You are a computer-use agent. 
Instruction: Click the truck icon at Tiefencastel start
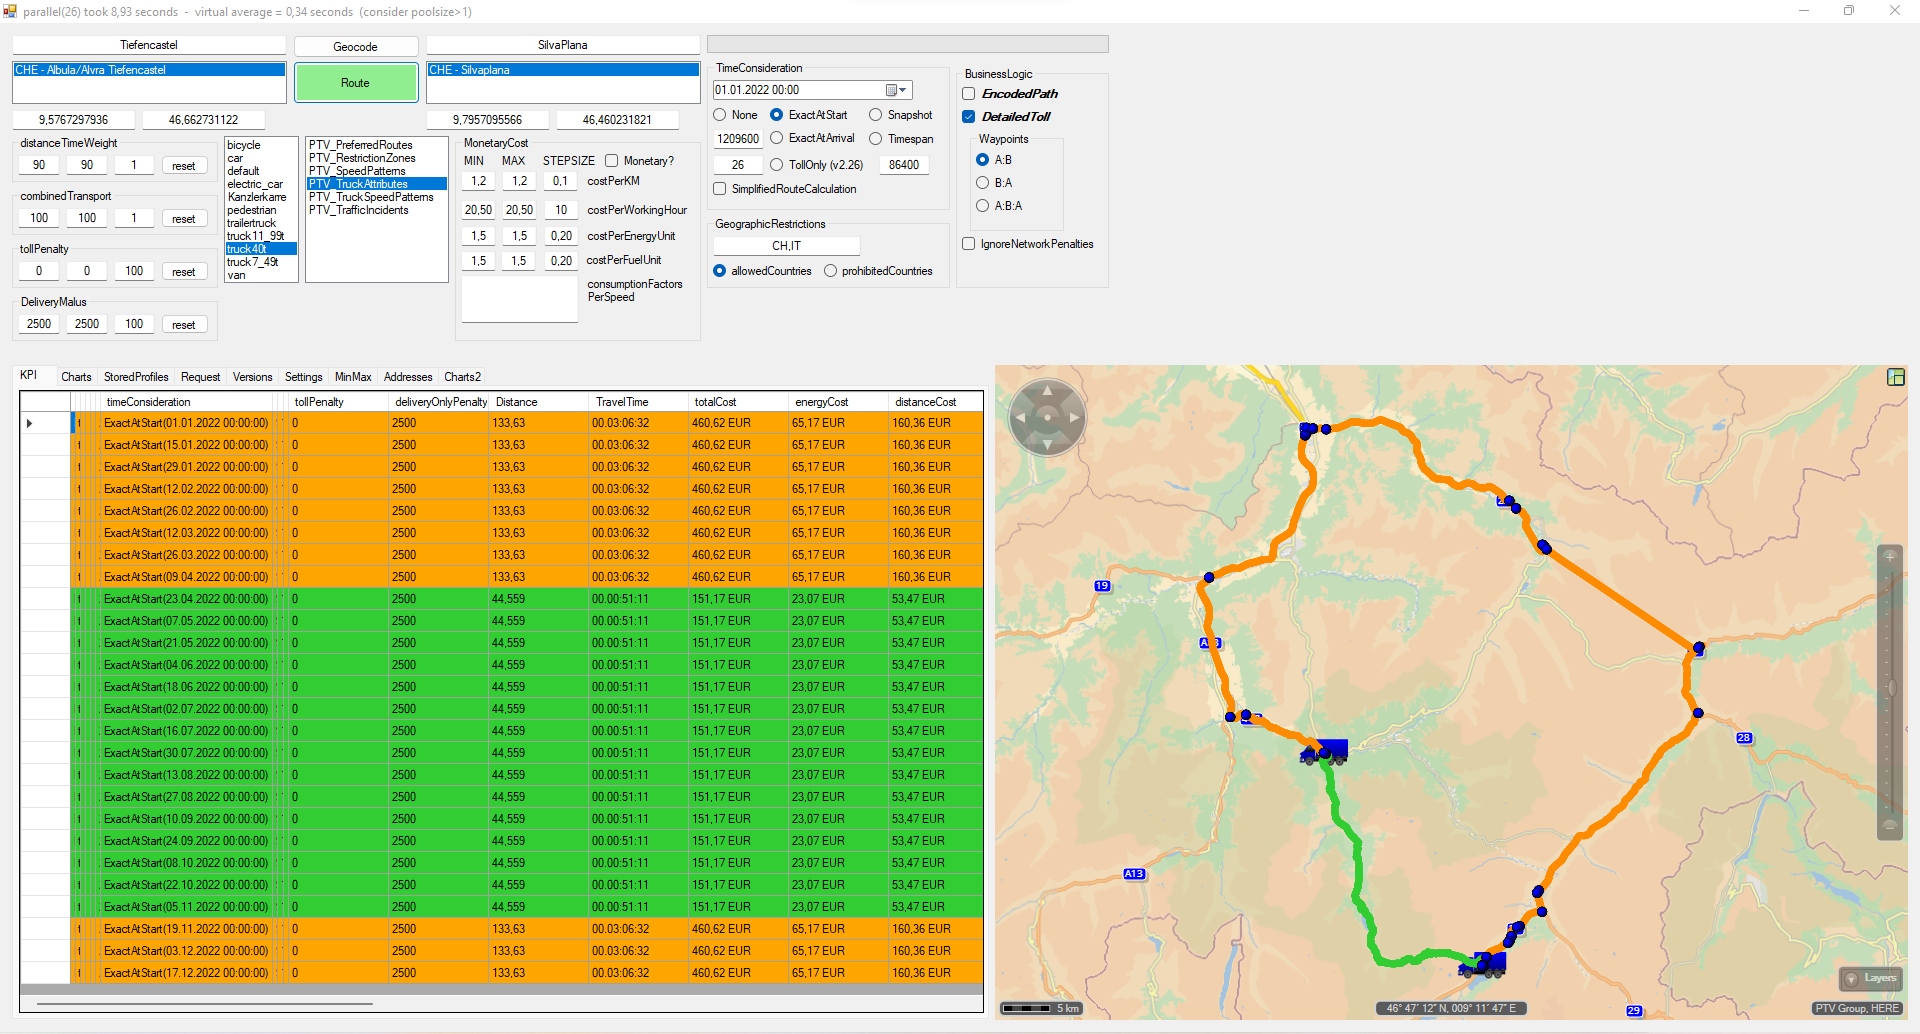click(1323, 751)
